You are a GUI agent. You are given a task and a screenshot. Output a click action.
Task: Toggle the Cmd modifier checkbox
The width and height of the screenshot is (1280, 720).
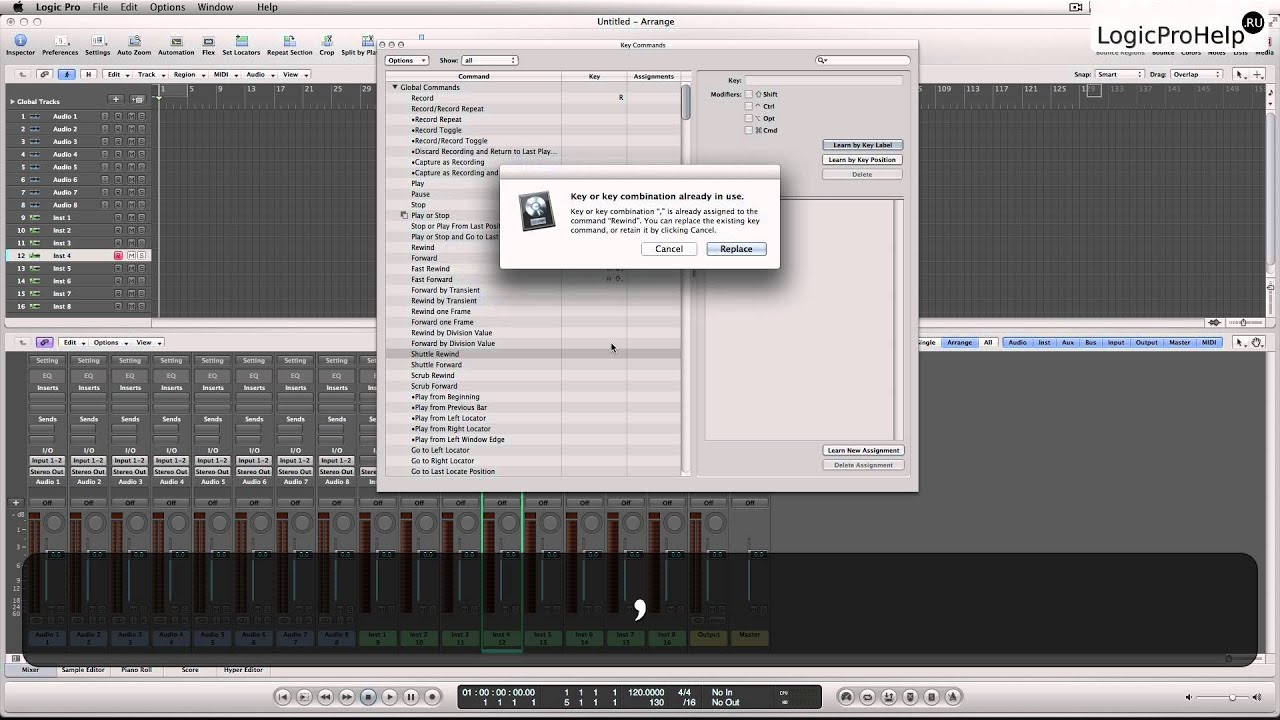coord(749,130)
